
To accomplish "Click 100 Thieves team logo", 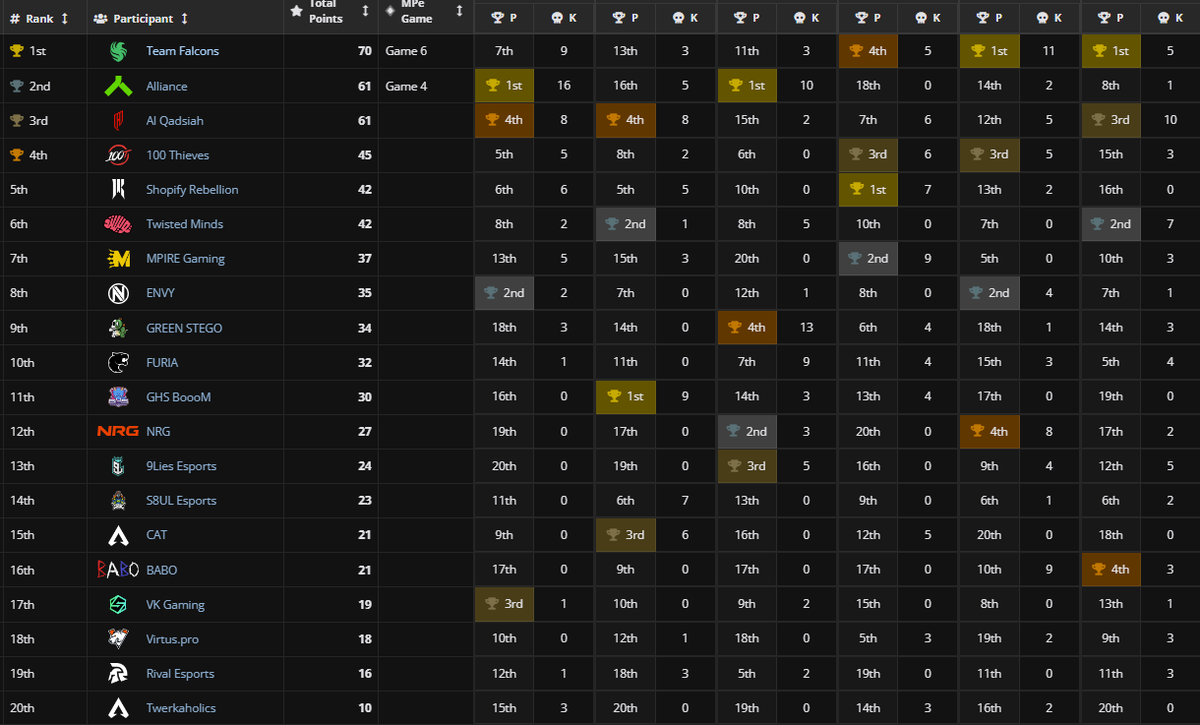I will tap(118, 155).
